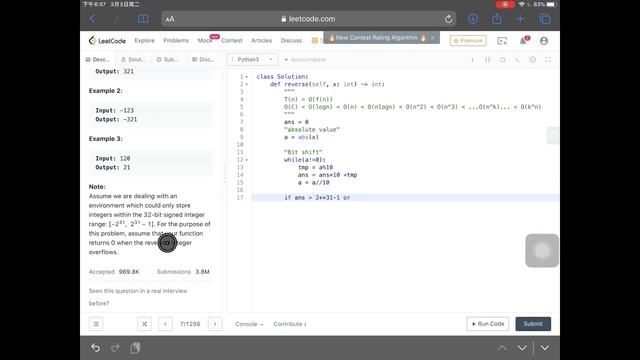Open the Articles section
640x360 pixels.
[261, 40]
